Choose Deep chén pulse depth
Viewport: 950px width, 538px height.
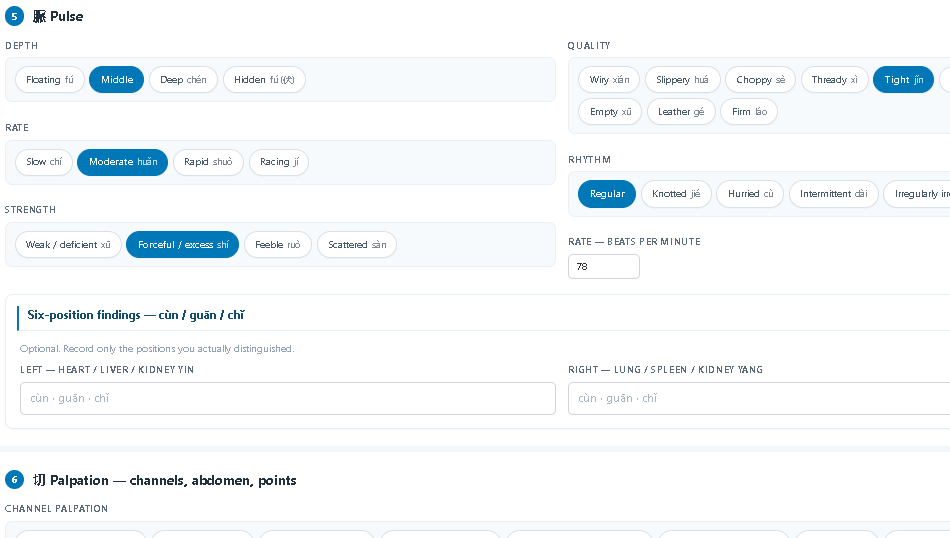183,79
